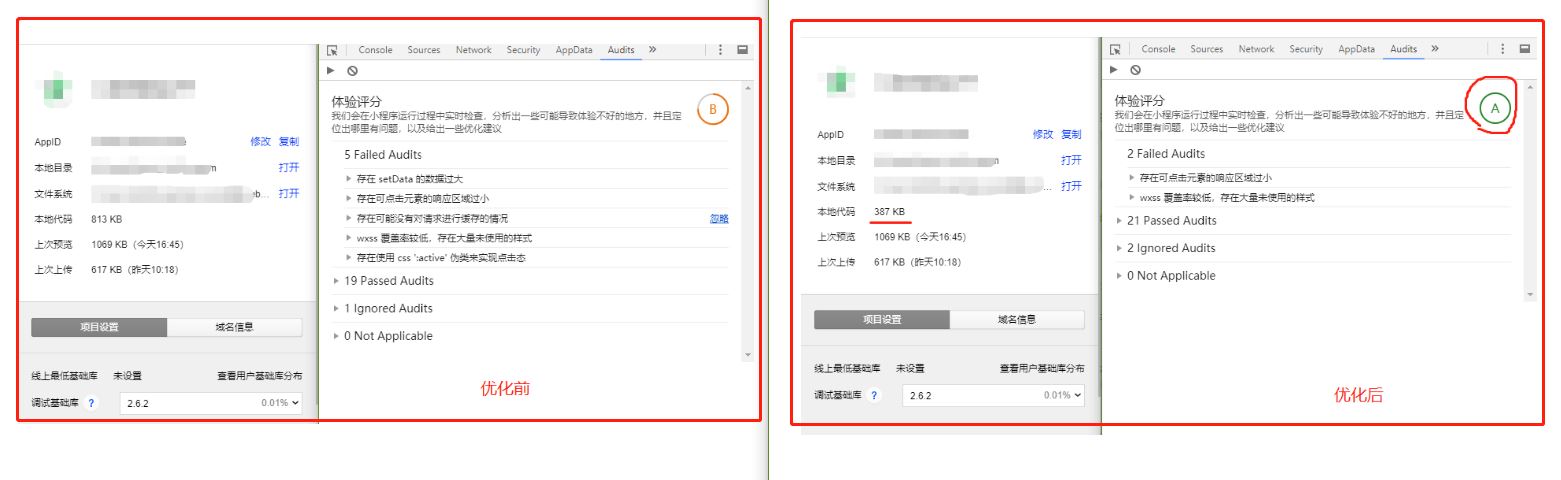Click 复制 next to AppID in the right (优化后) panel
Screen dimensions: 1561x480
[x=1071, y=135]
